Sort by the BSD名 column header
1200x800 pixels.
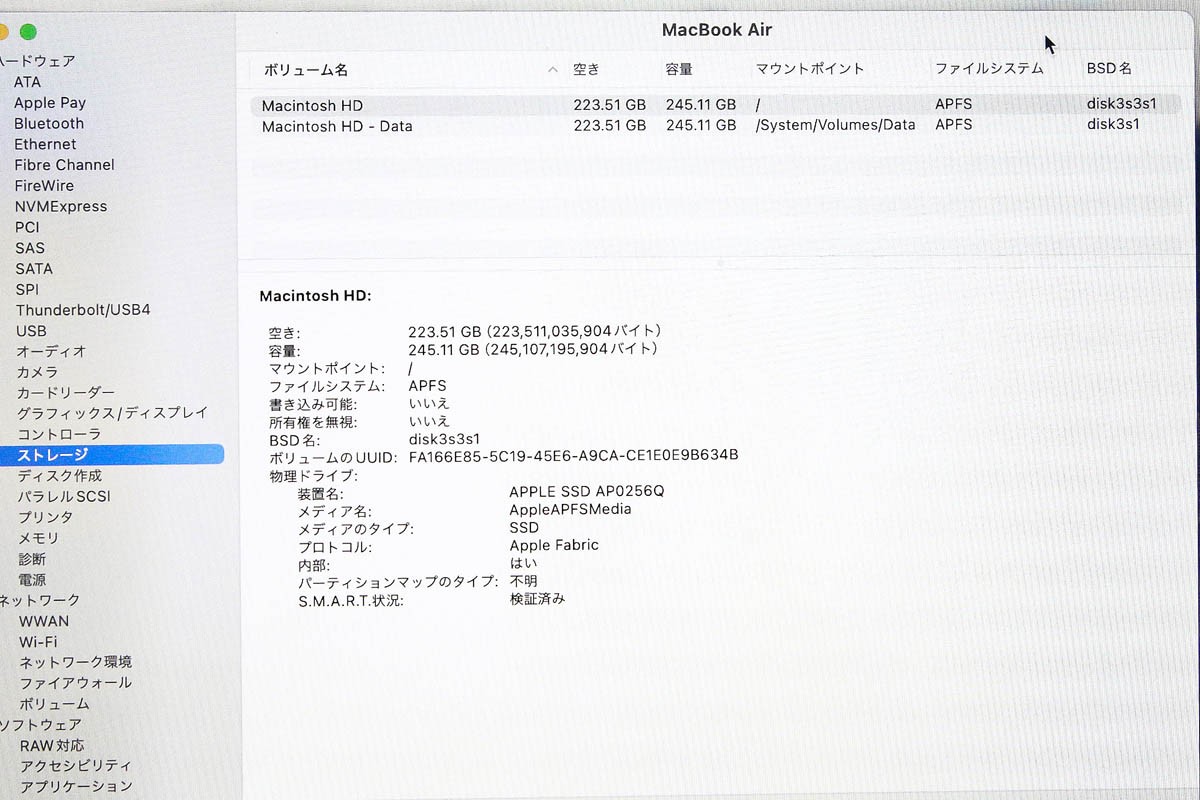coord(1110,68)
